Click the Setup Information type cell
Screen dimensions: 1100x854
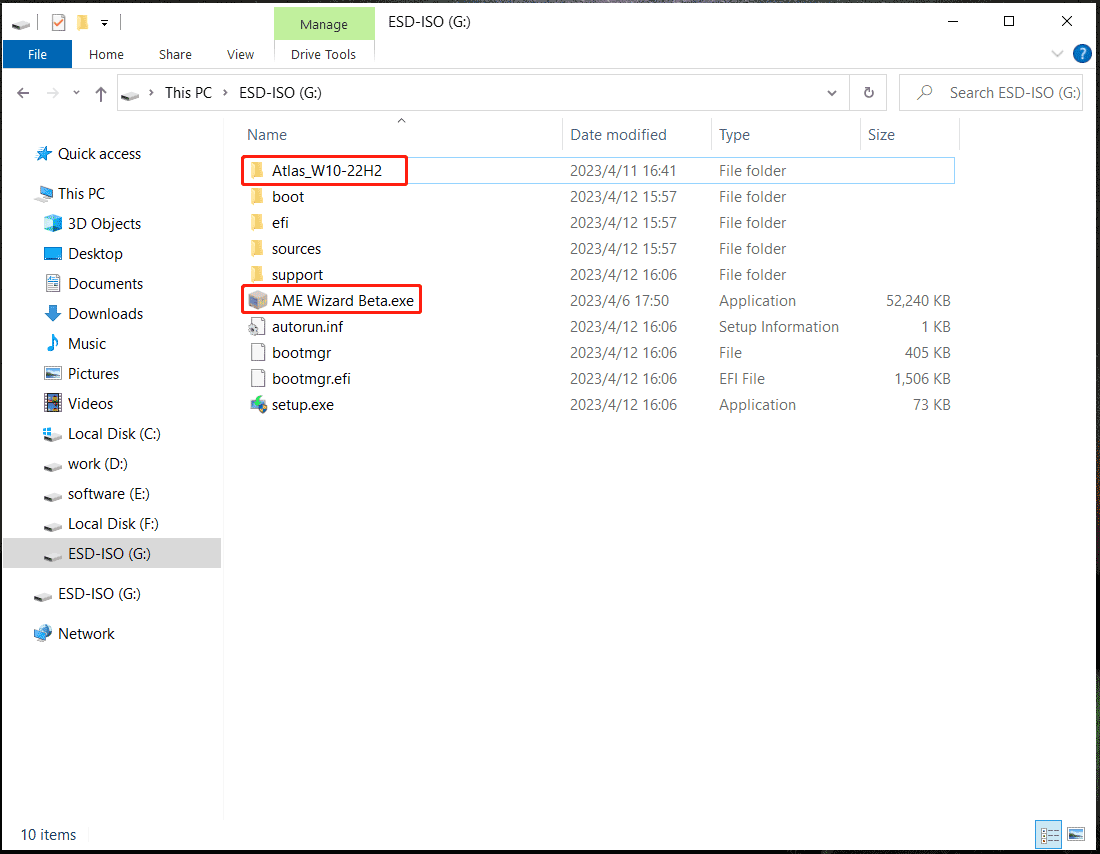tap(779, 326)
